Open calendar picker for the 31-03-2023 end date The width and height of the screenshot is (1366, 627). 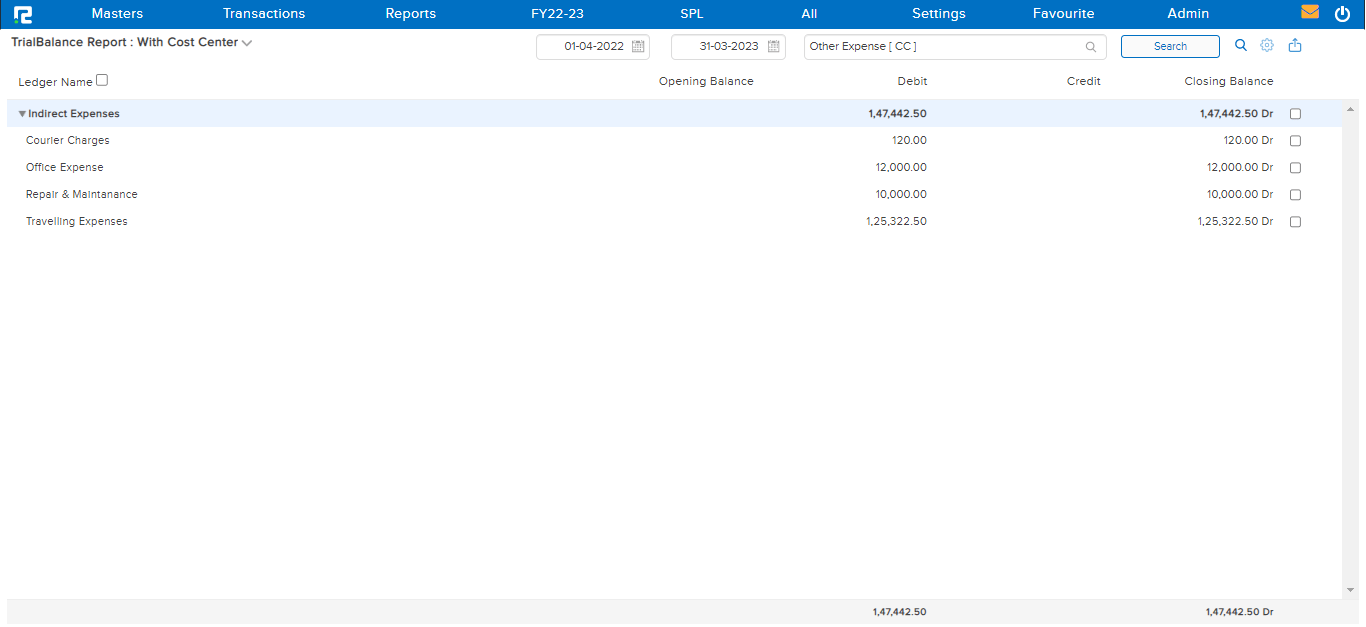click(773, 47)
